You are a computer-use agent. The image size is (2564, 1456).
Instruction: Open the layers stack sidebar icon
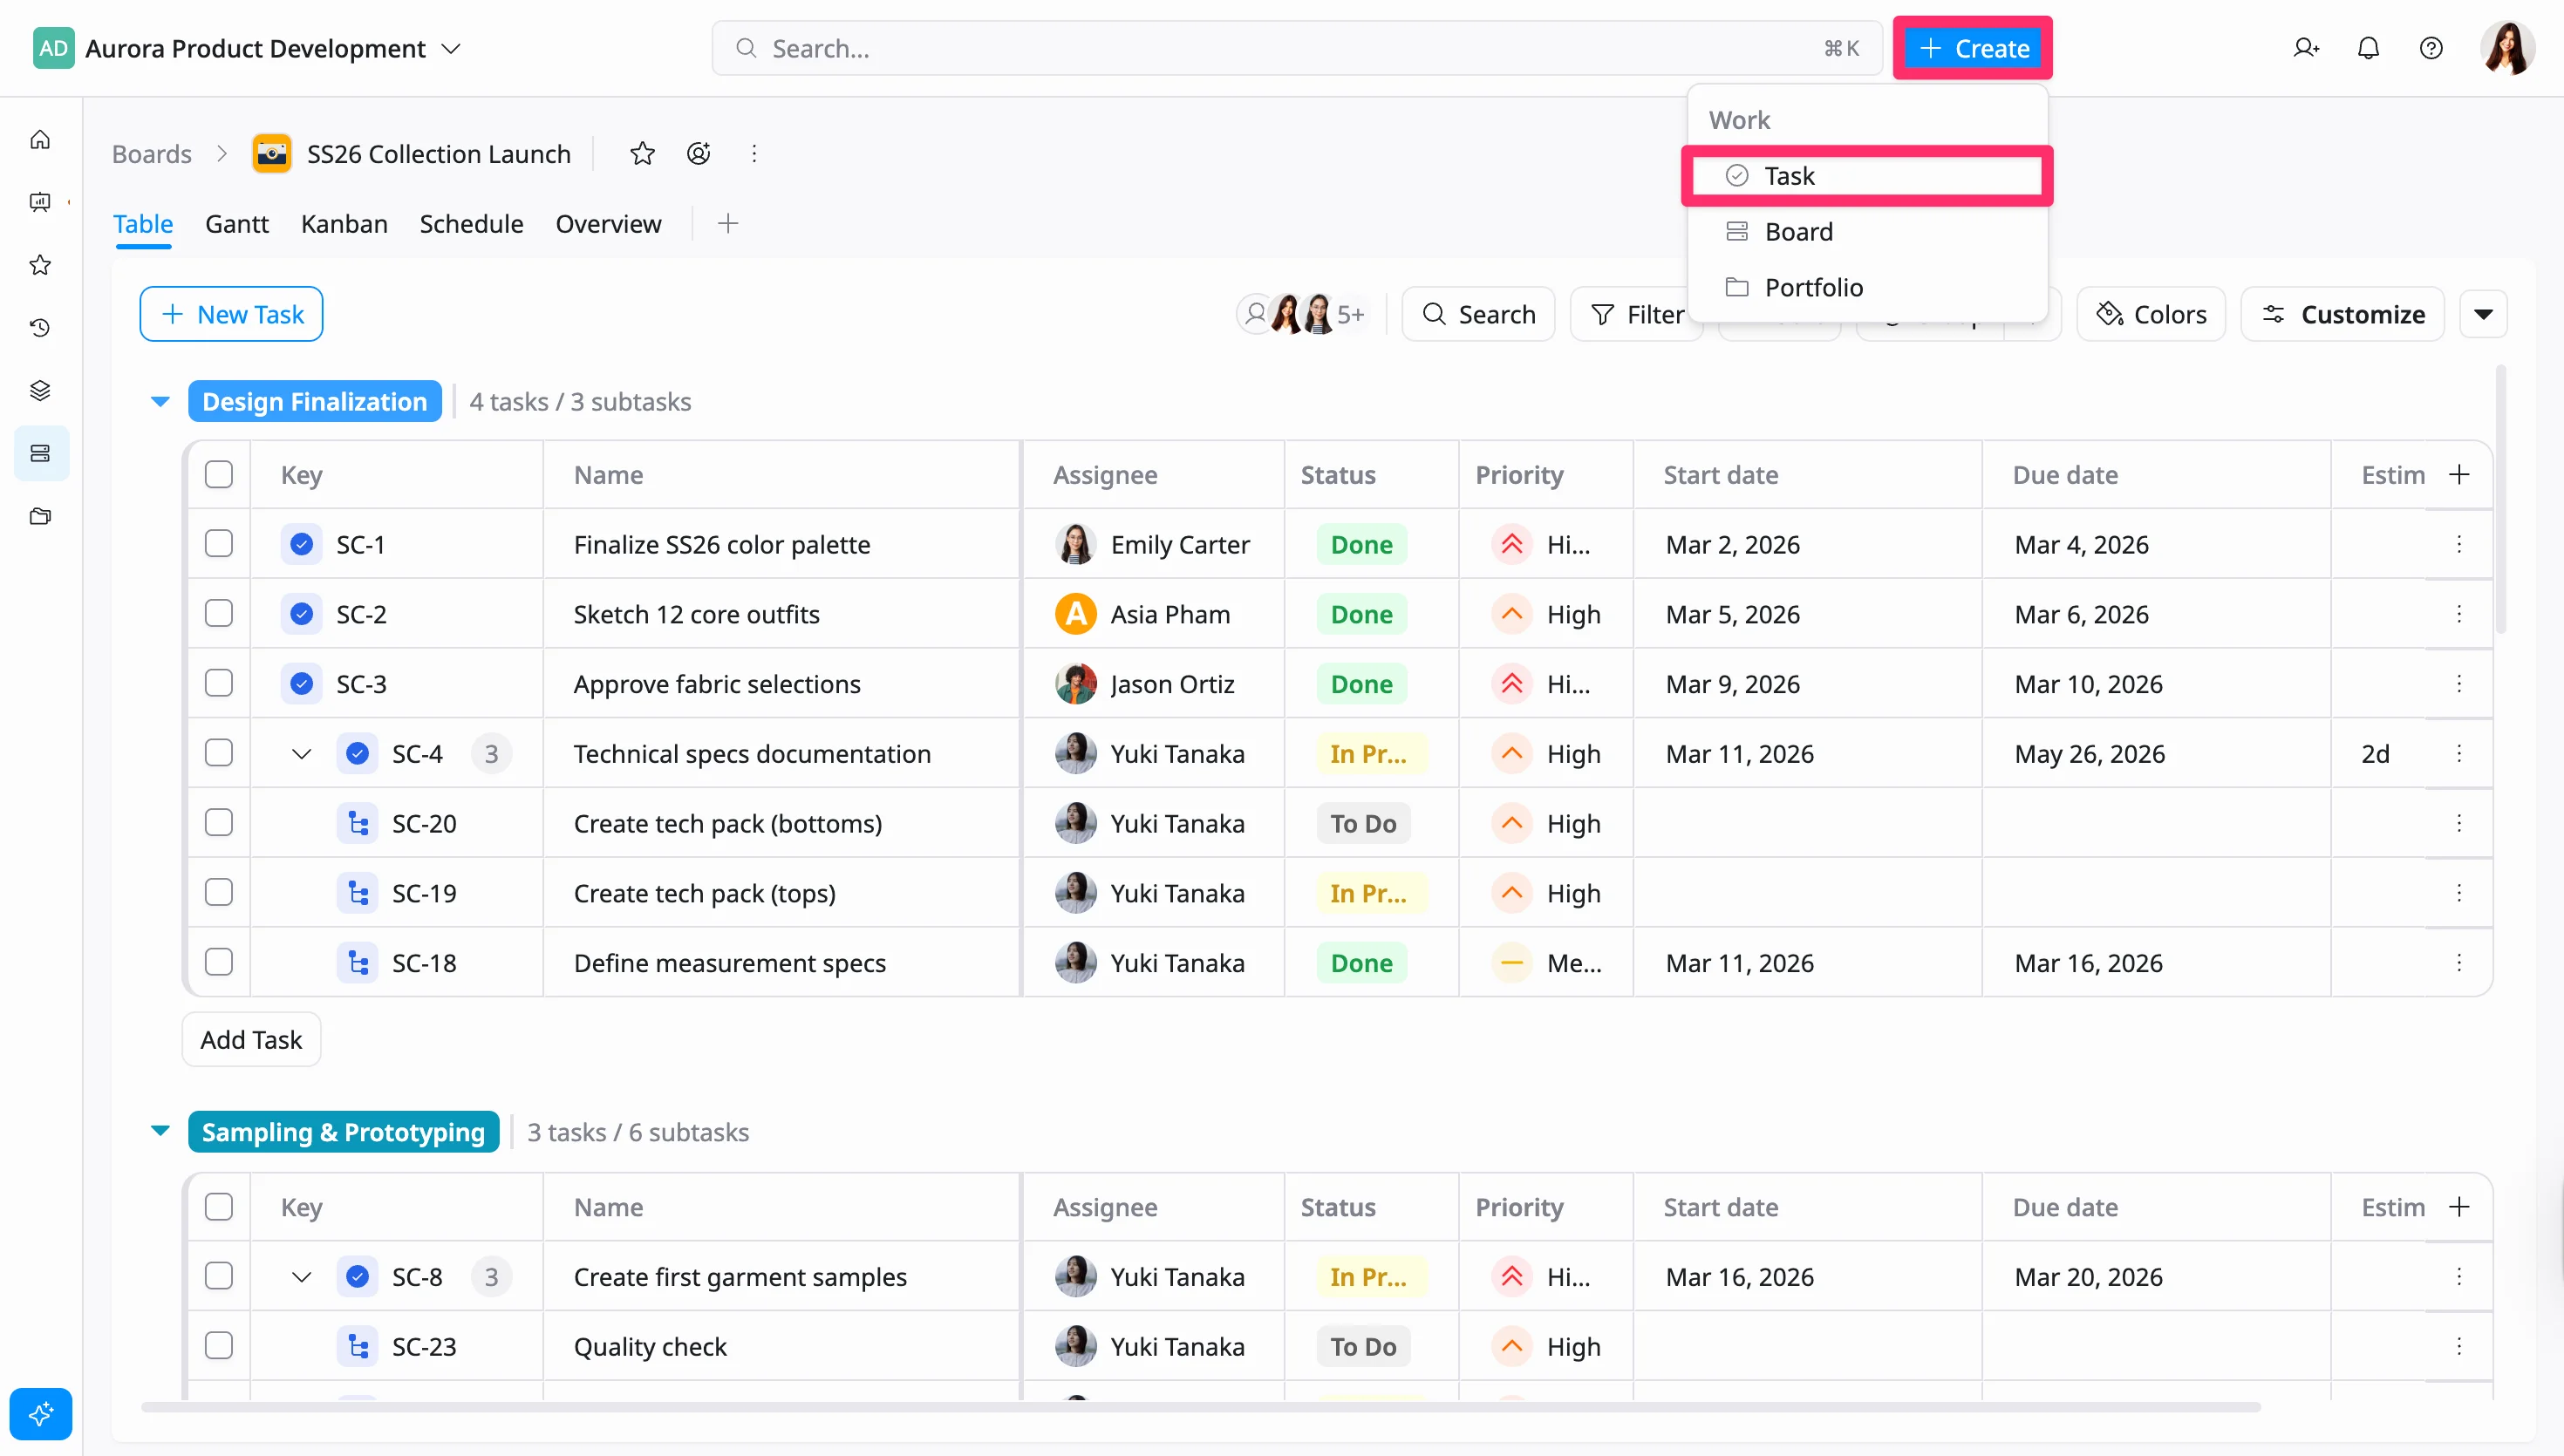(x=40, y=390)
